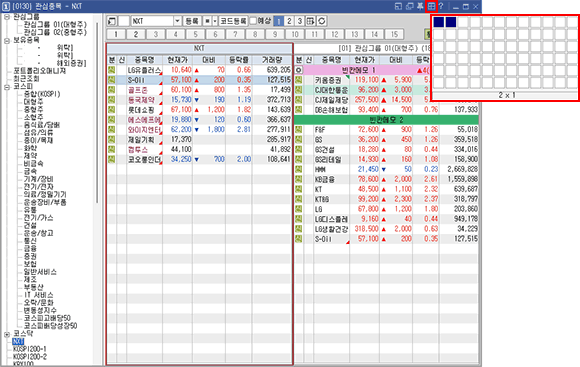Click the 등록 button

click(x=192, y=21)
